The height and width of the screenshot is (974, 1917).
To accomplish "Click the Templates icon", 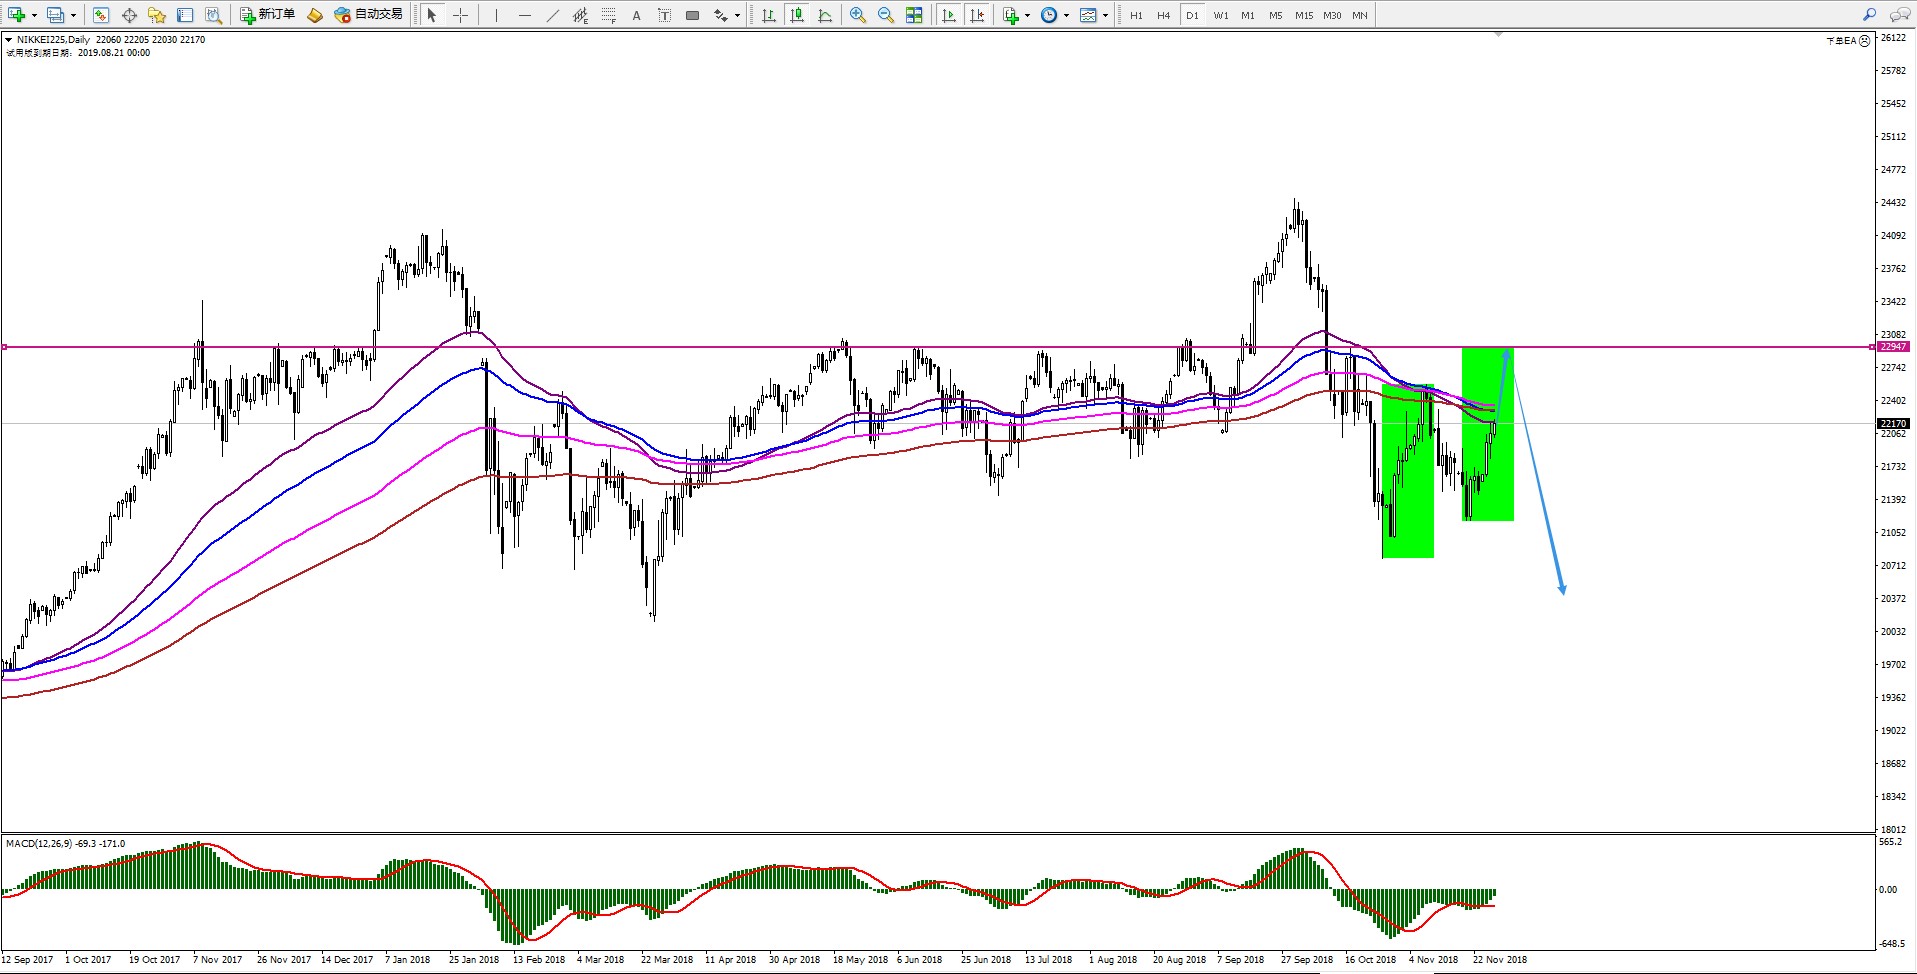I will [x=1088, y=15].
